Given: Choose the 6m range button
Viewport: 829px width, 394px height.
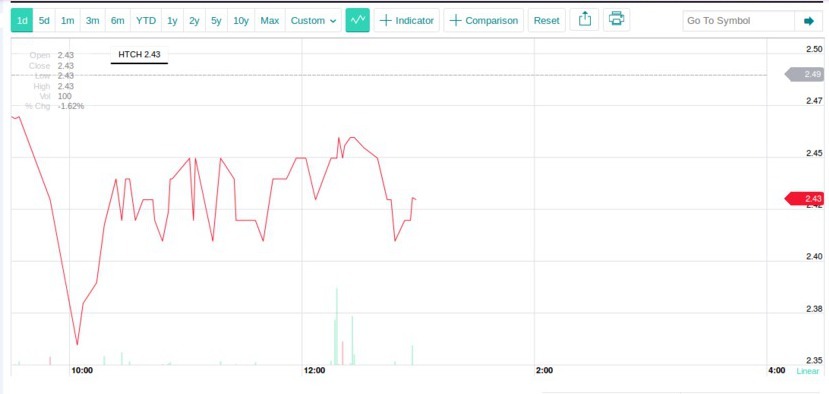Looking at the screenshot, I should pos(117,21).
